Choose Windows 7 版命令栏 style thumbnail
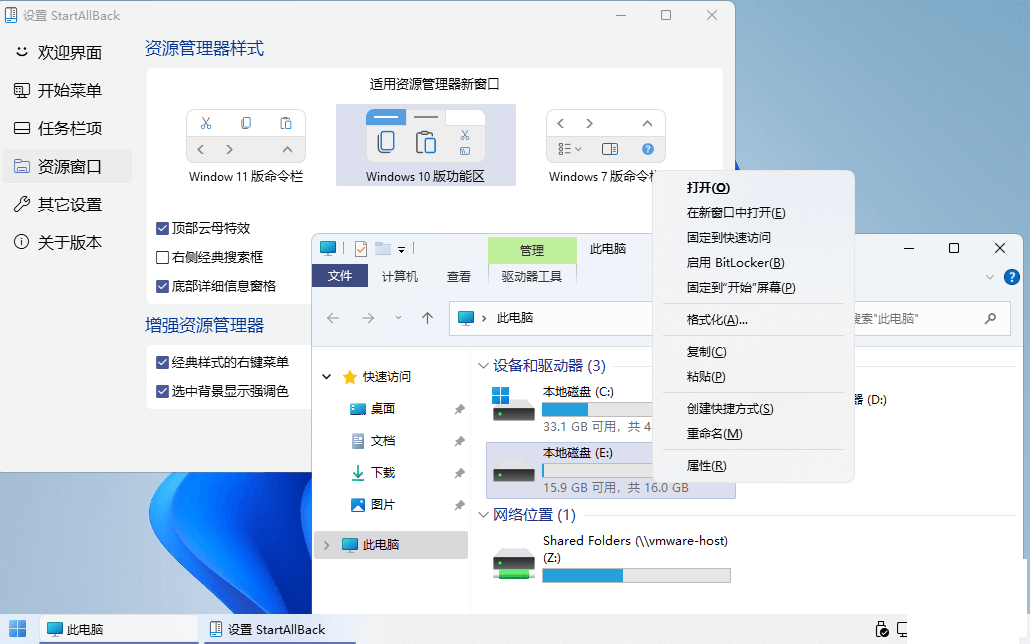Viewport: 1030px width, 644px height. 605,136
